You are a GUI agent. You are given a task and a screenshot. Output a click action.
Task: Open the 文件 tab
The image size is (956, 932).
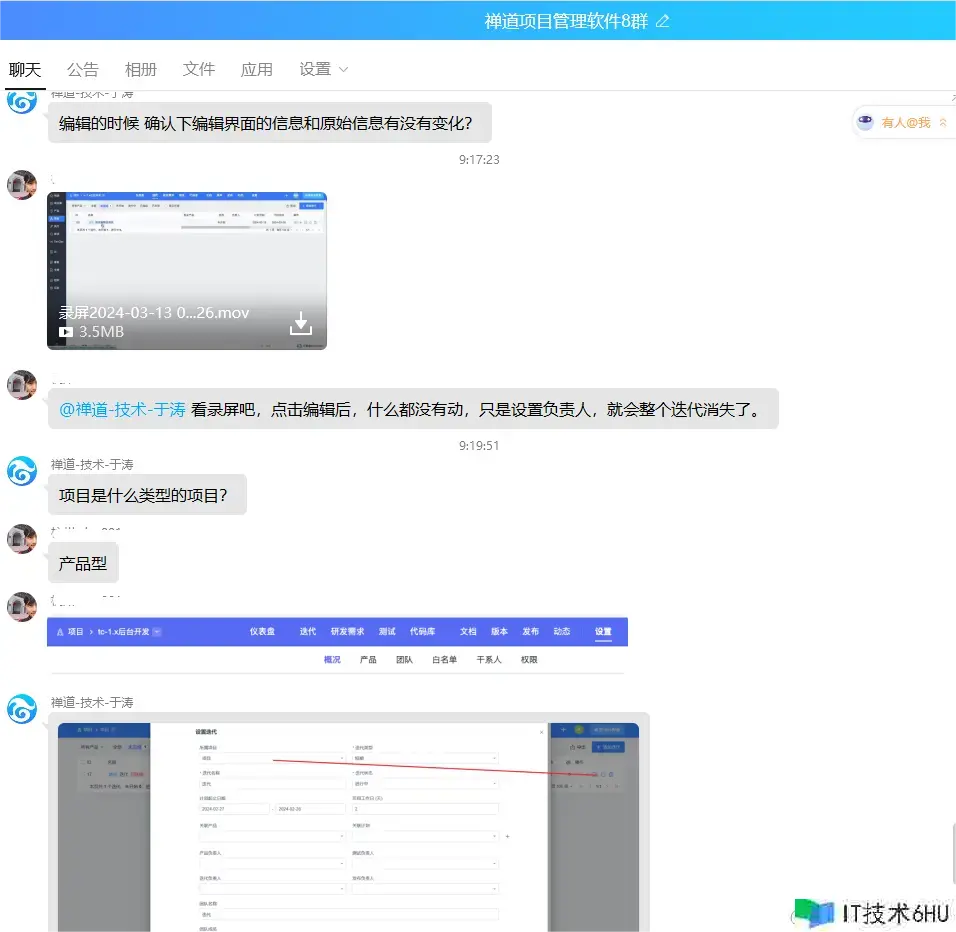[x=199, y=69]
